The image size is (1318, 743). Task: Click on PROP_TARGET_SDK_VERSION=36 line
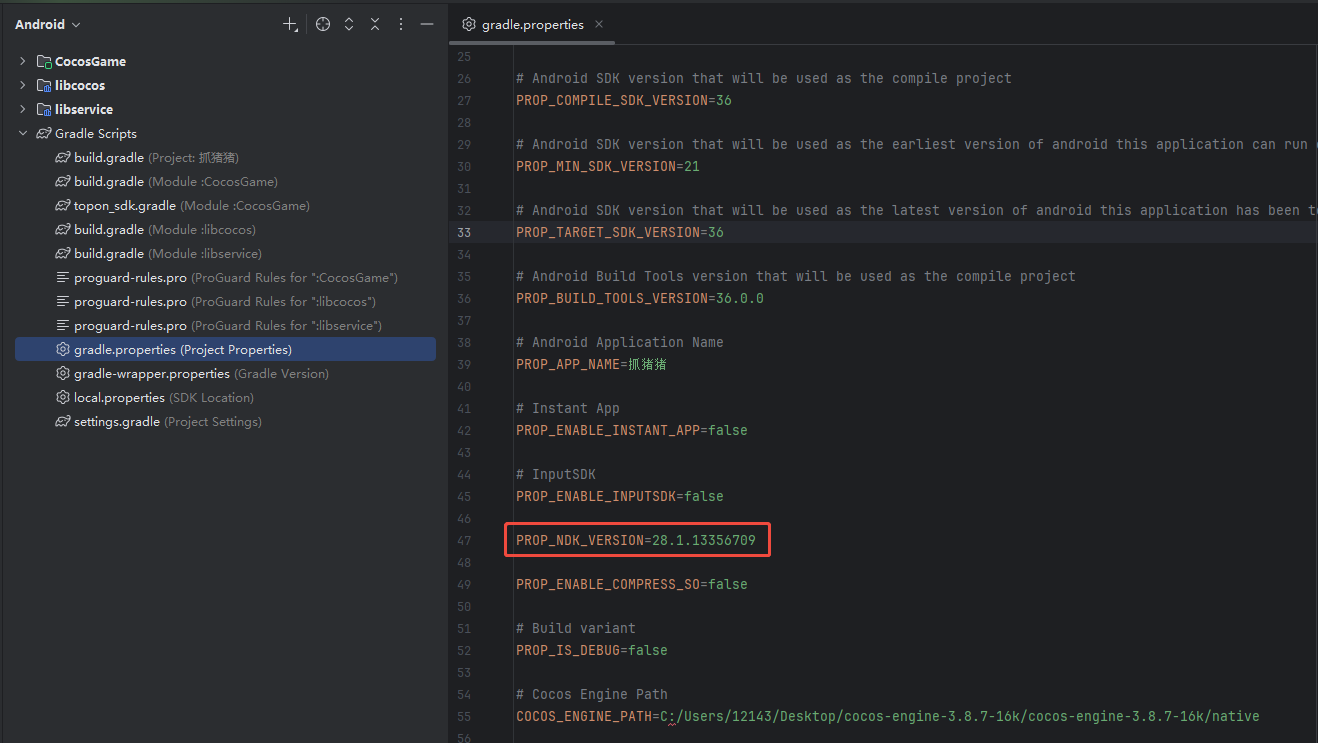pos(620,232)
